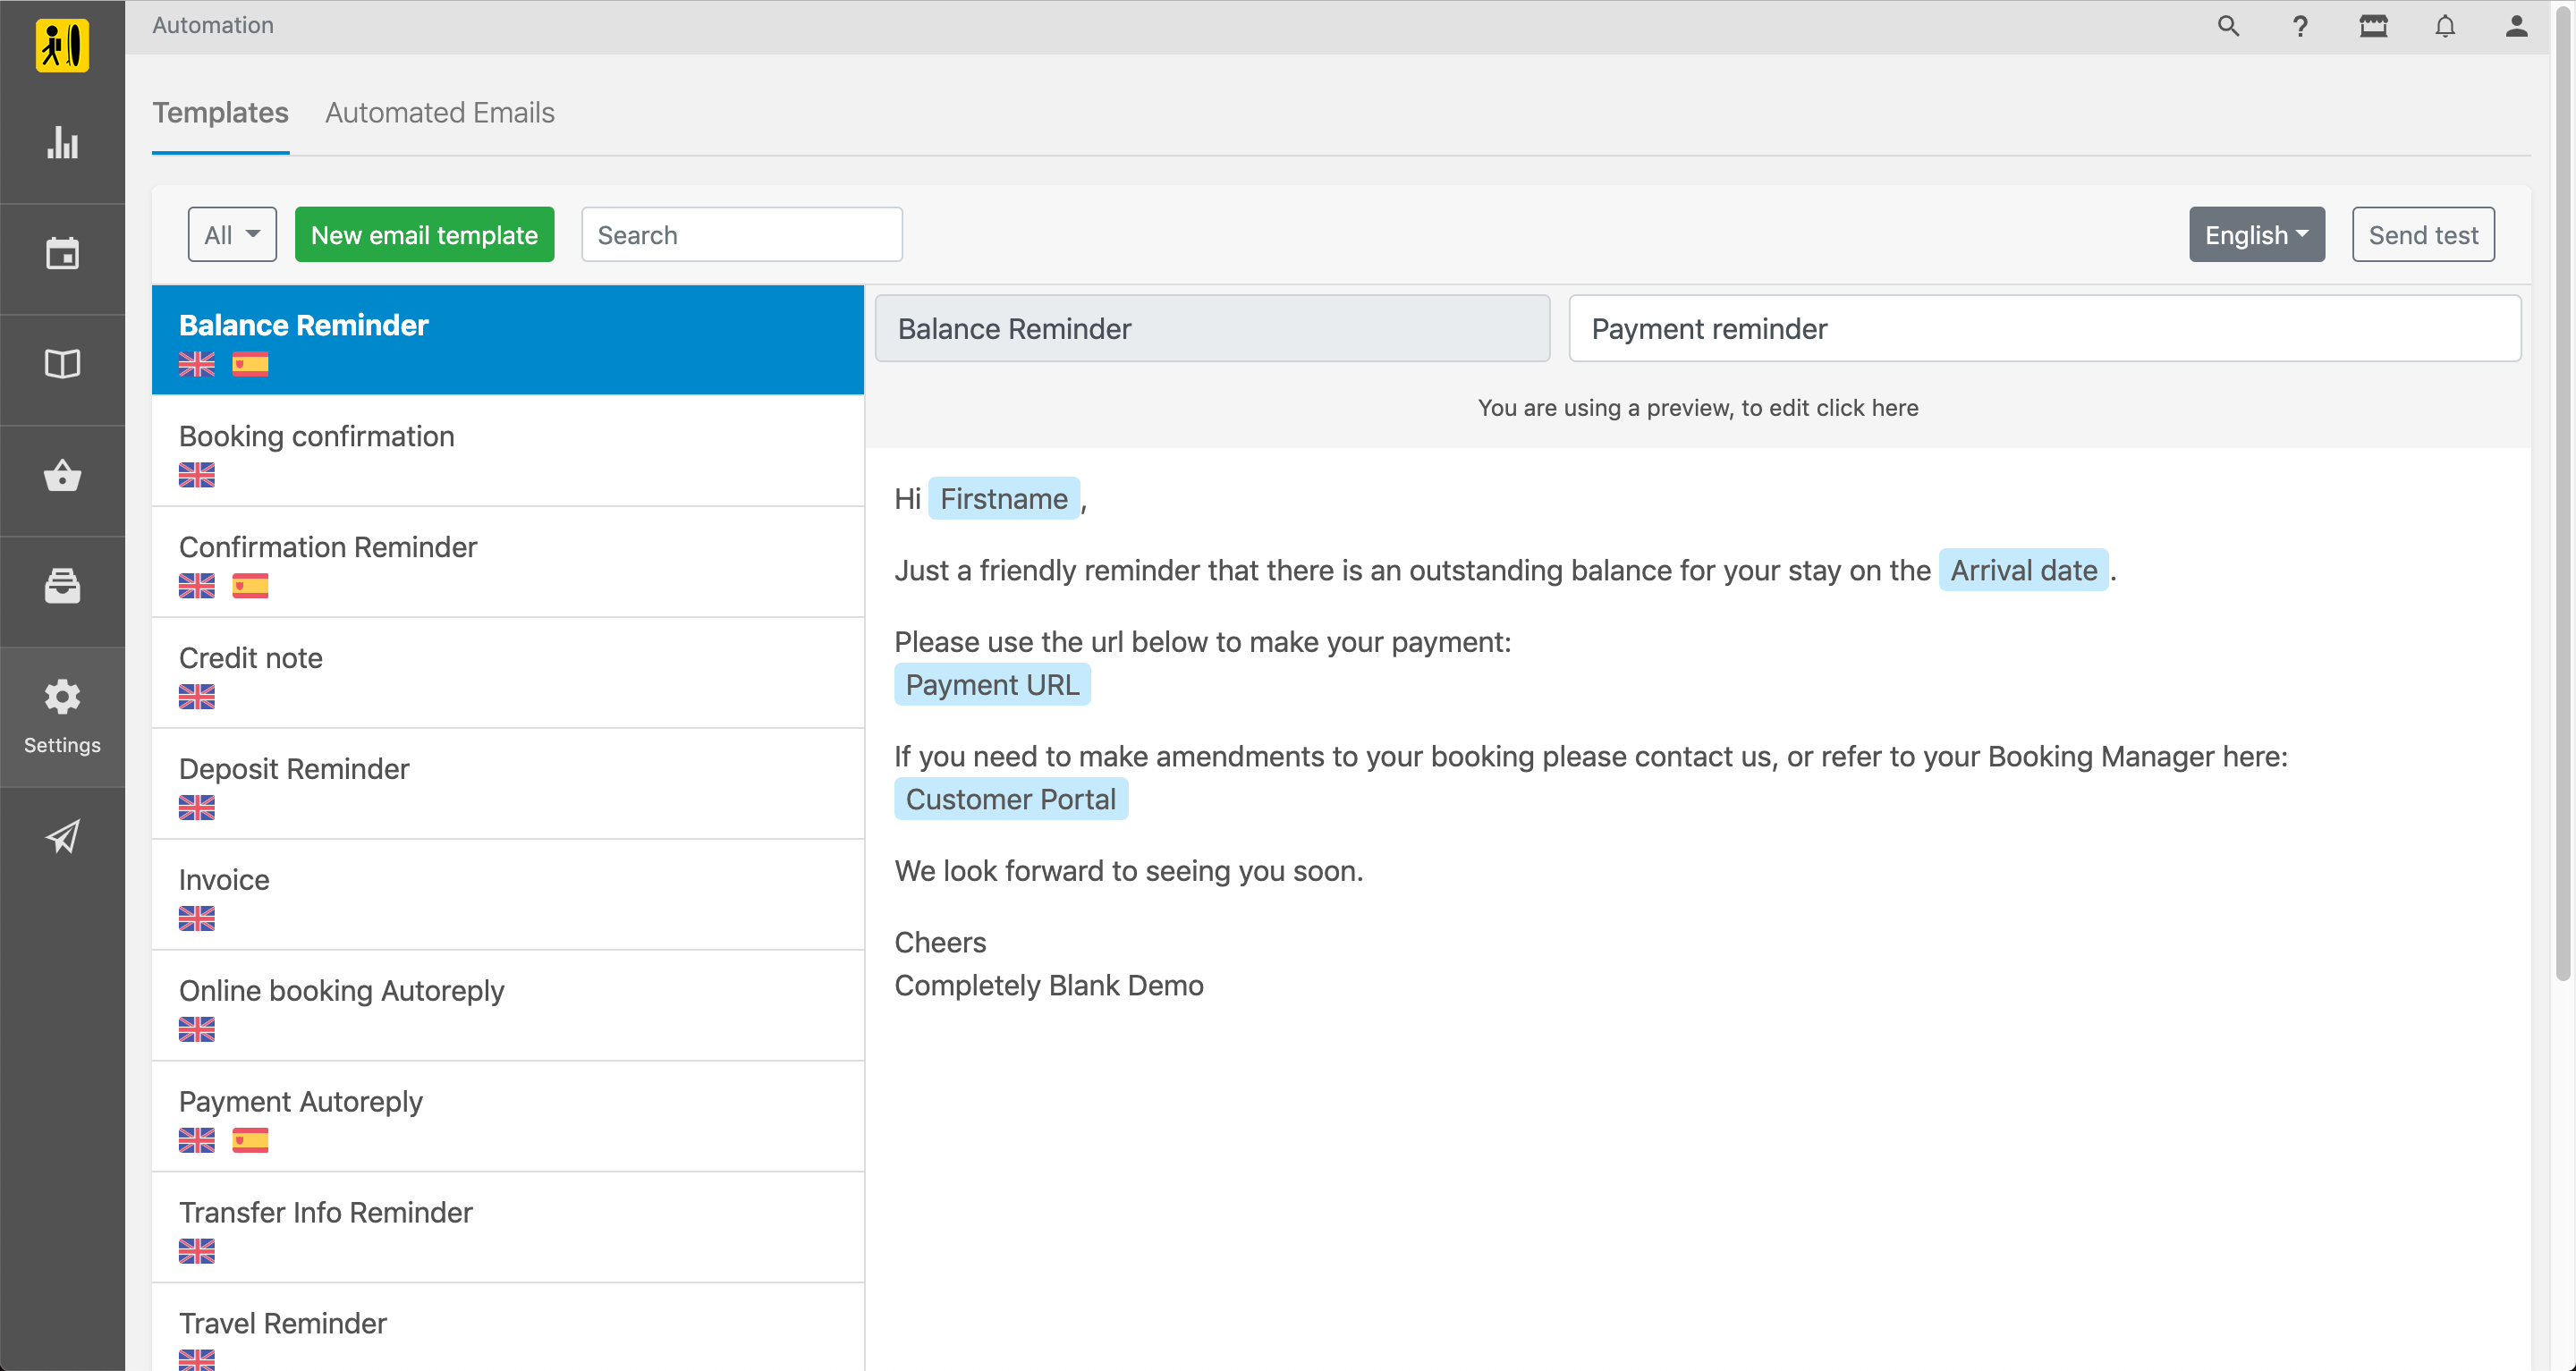Click the Send test button
2576x1371 pixels.
[2422, 235]
